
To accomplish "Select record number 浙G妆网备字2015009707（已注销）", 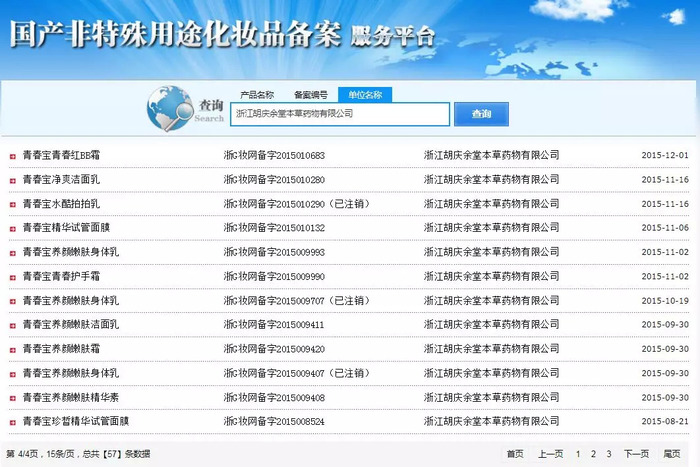I will point(297,301).
